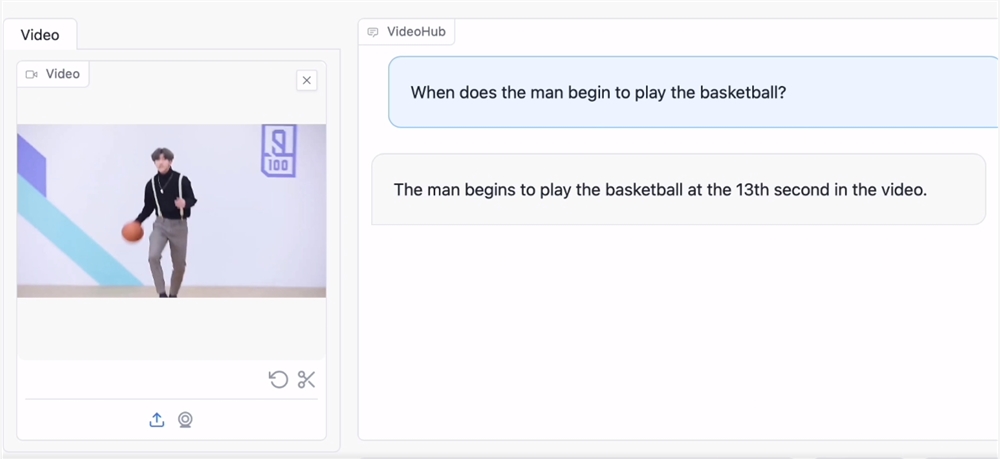Click the basketball in the video preview

click(x=133, y=232)
